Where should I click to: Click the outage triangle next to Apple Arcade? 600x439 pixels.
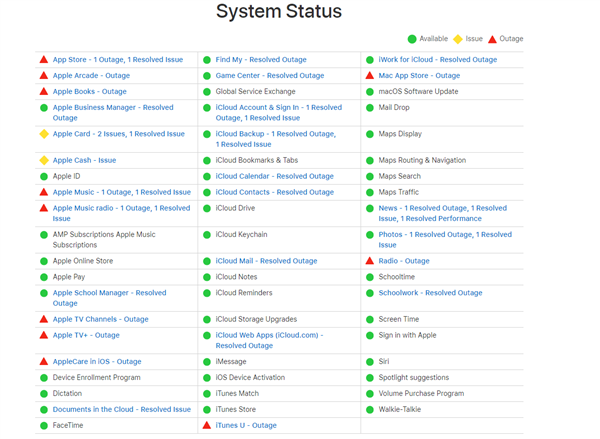[44, 75]
